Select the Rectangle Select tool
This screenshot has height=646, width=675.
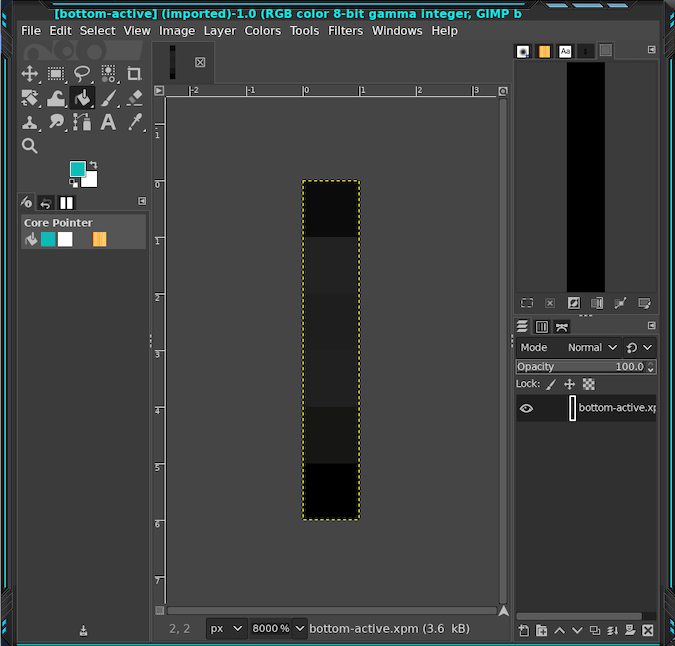[x=56, y=73]
